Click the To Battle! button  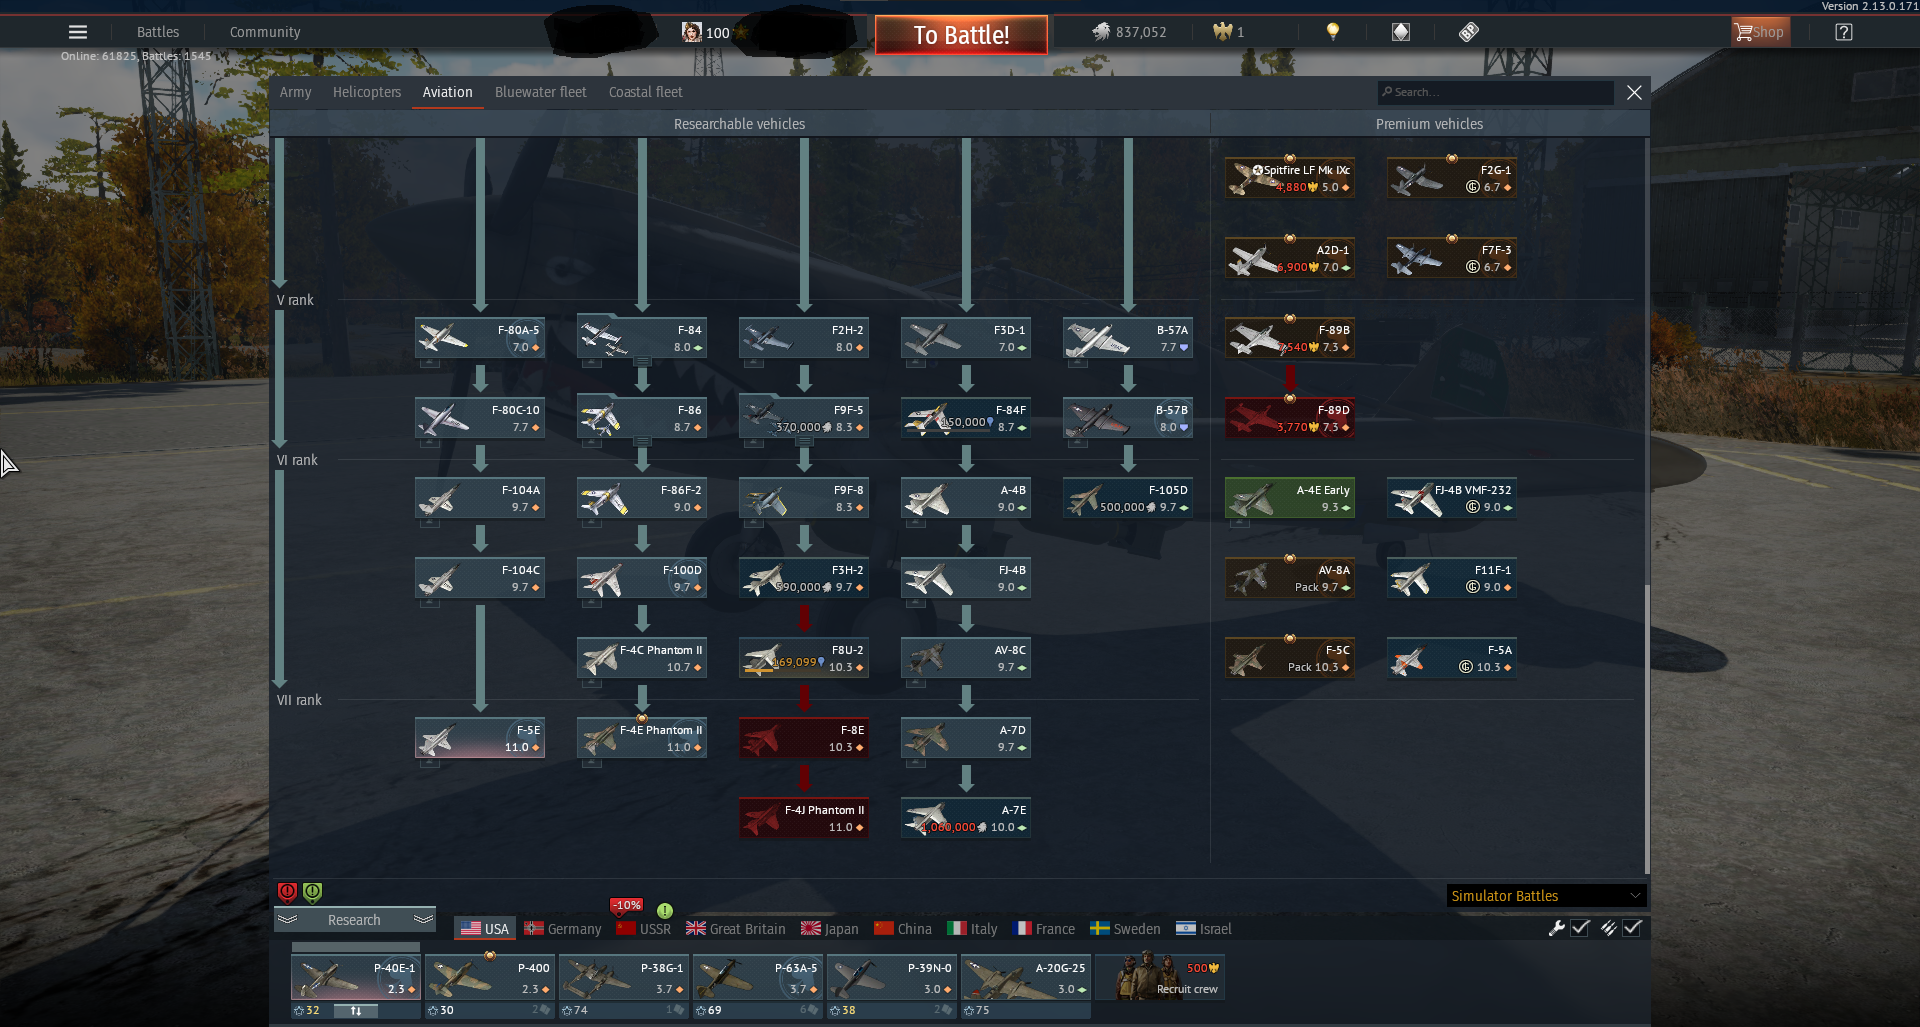click(961, 35)
